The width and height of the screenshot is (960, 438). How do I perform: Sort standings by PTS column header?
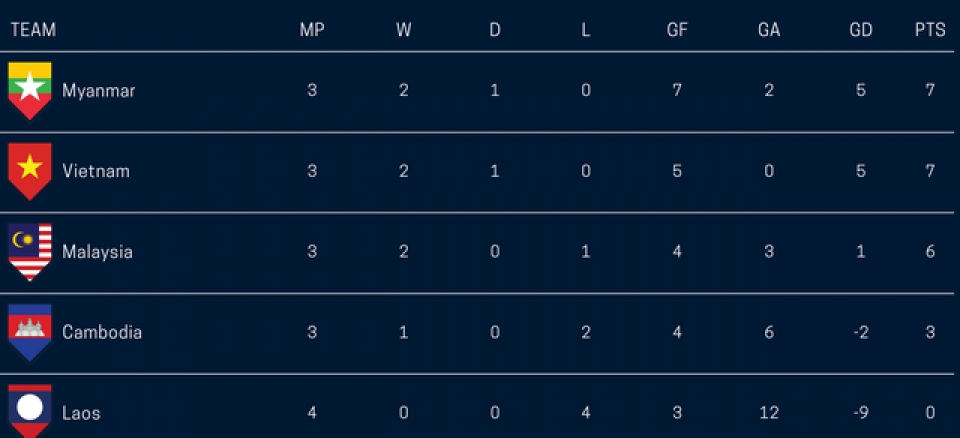930,30
